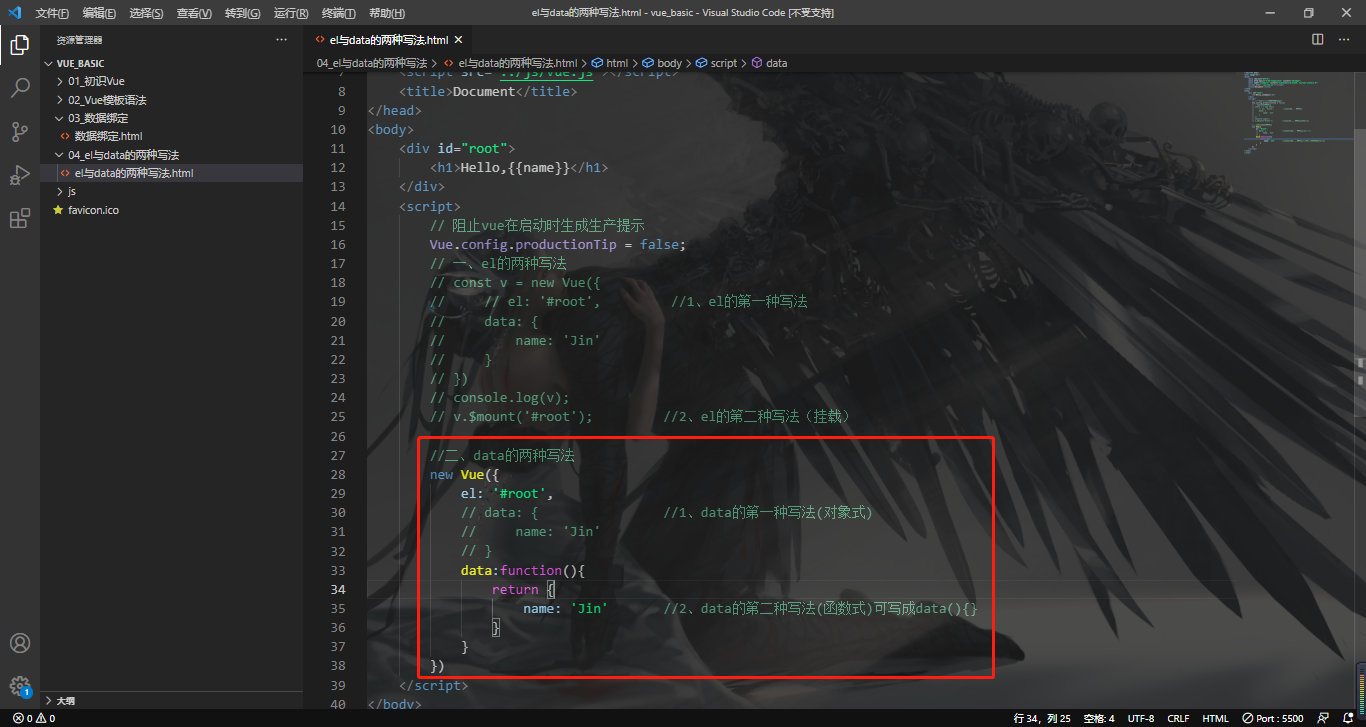Open 选择(S) menu

(x=146, y=13)
